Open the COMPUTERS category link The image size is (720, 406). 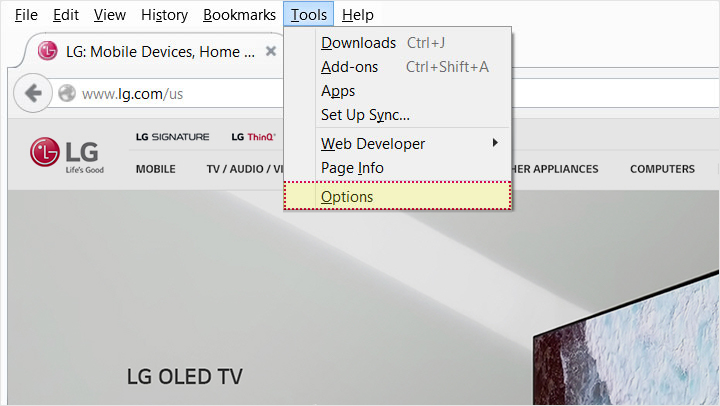pos(662,169)
